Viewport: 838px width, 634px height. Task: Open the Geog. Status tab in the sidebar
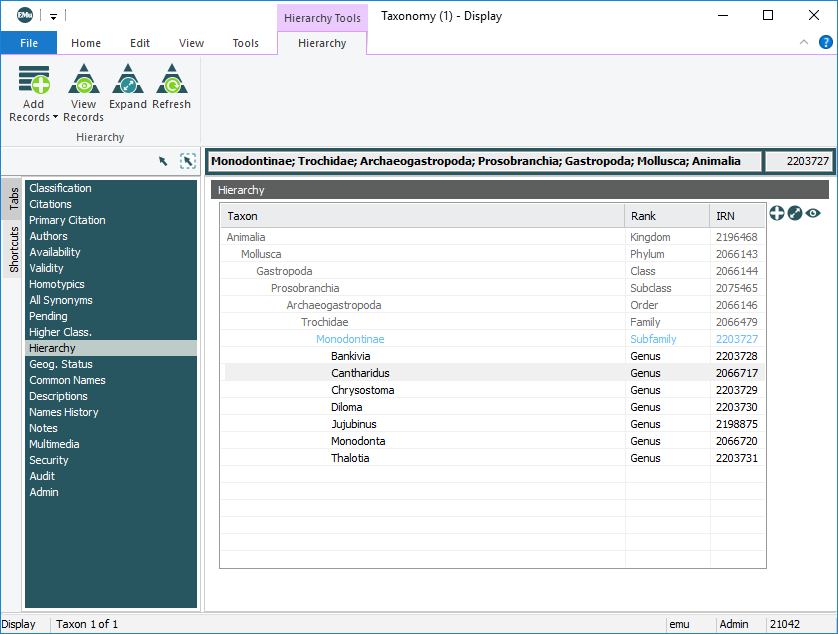point(61,364)
